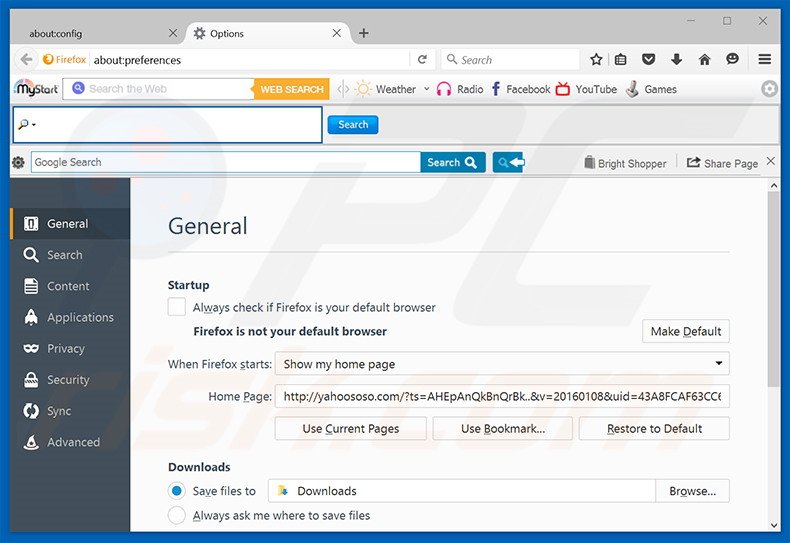The width and height of the screenshot is (790, 543).
Task: Open Games from MyStart toolbar
Action: [651, 89]
